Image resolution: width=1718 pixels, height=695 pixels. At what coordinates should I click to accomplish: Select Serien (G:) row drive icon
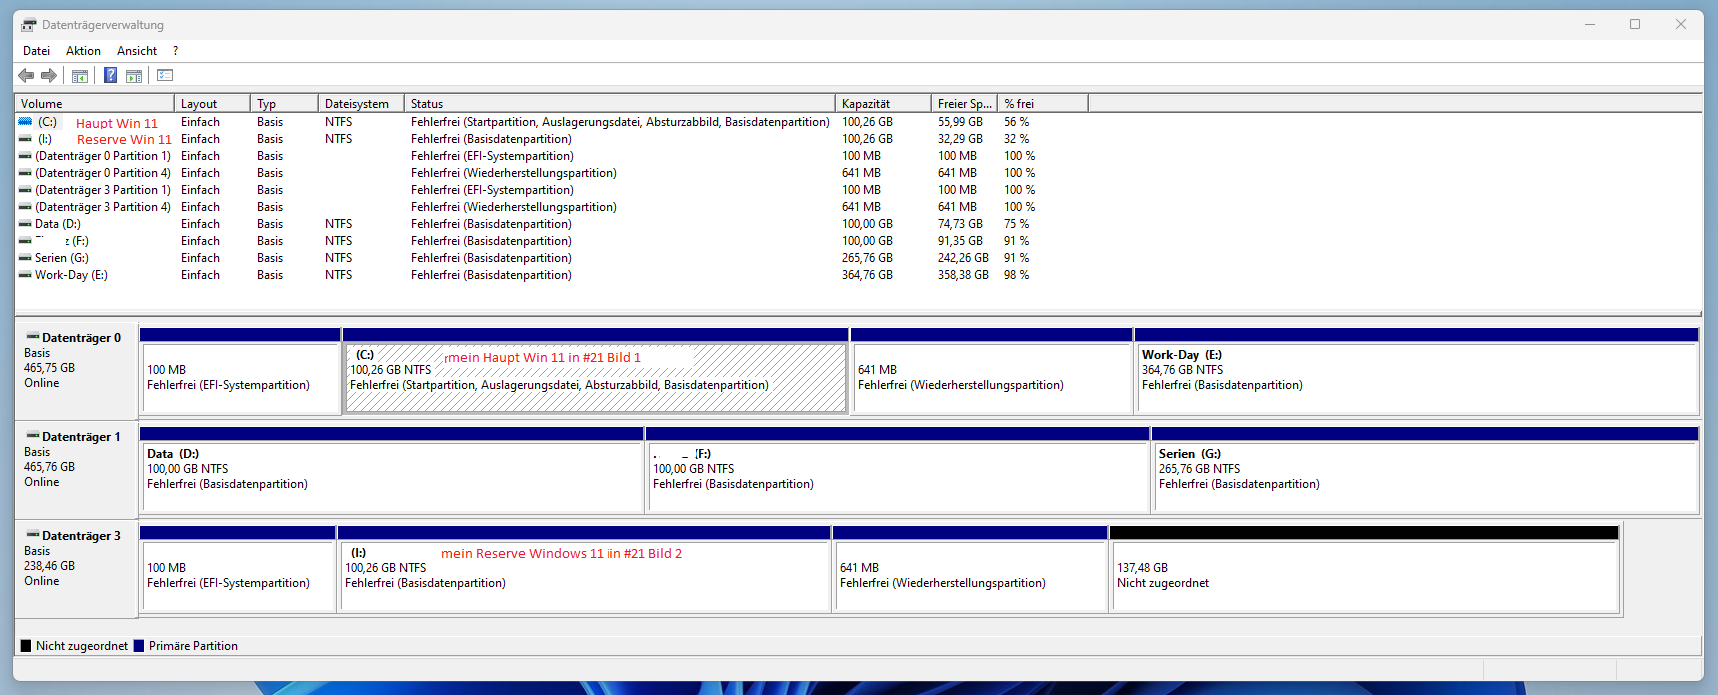[x=25, y=257]
